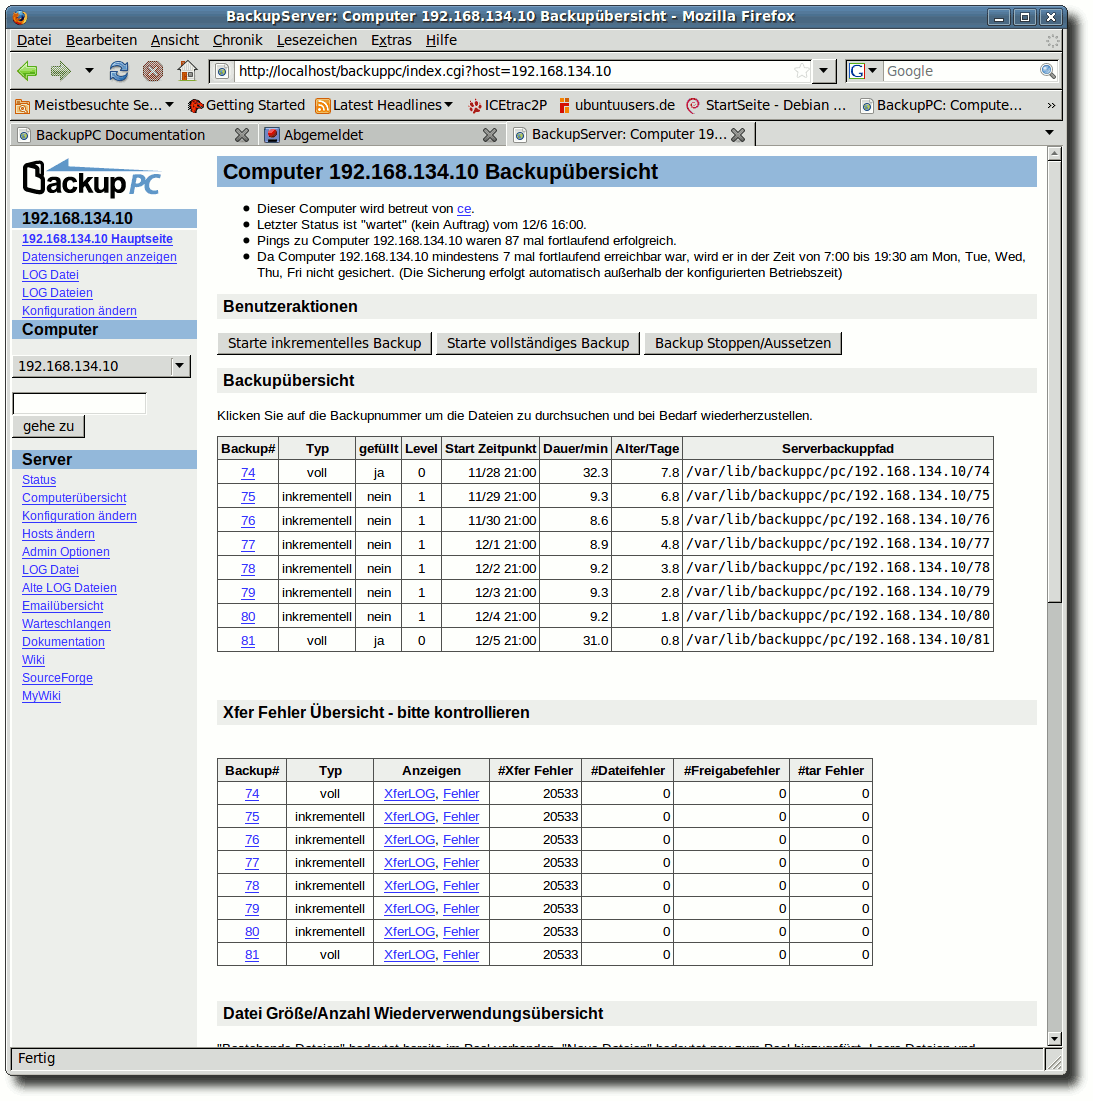
Task: Switch to BackupPC Documentation tab
Action: click(x=121, y=135)
